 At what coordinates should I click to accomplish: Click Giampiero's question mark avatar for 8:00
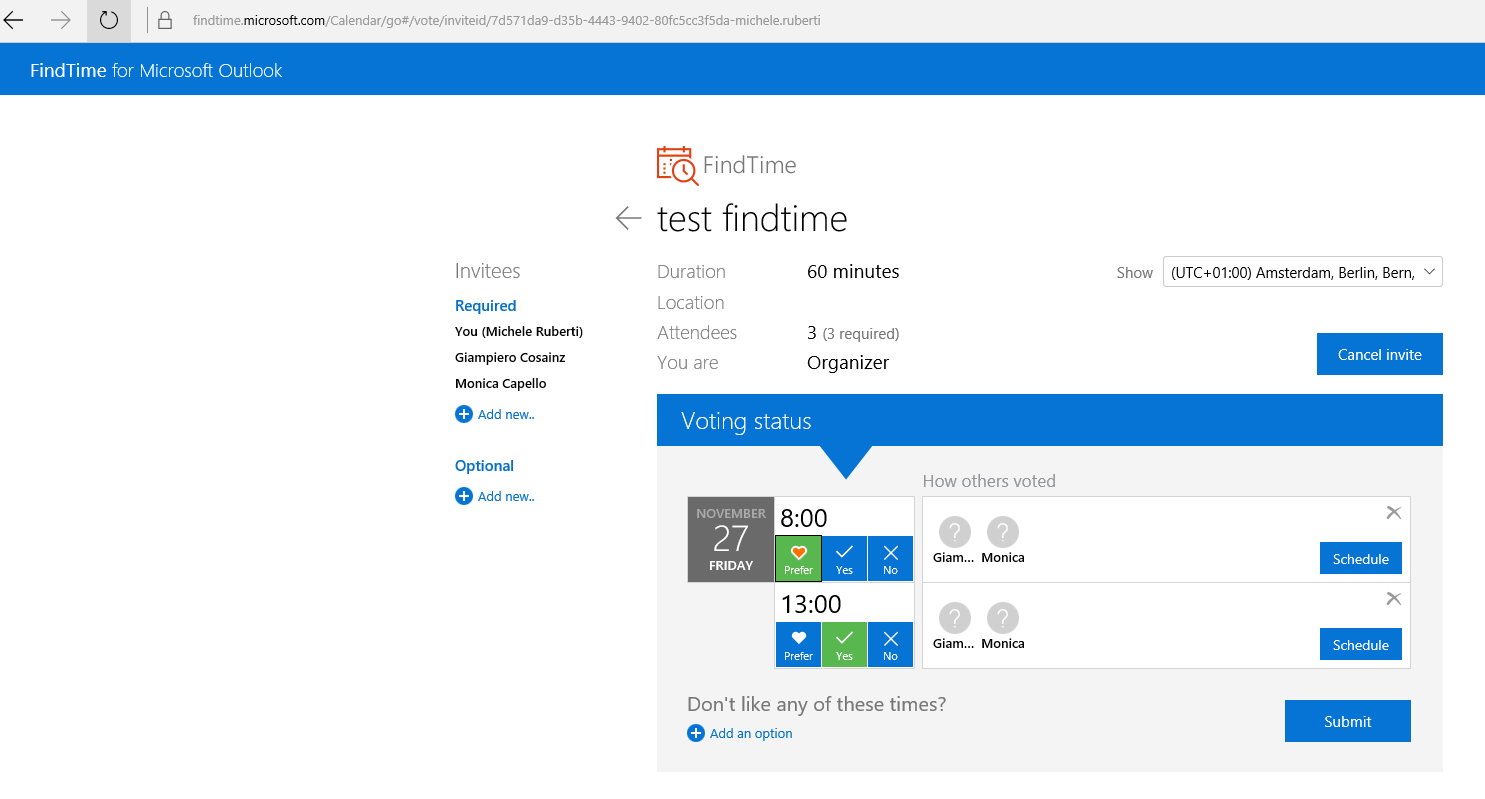pyautogui.click(x=955, y=532)
